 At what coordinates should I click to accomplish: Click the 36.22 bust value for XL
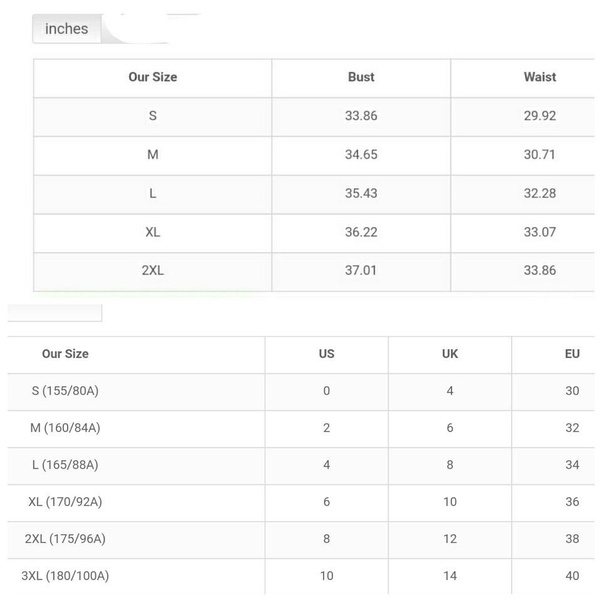click(x=360, y=232)
